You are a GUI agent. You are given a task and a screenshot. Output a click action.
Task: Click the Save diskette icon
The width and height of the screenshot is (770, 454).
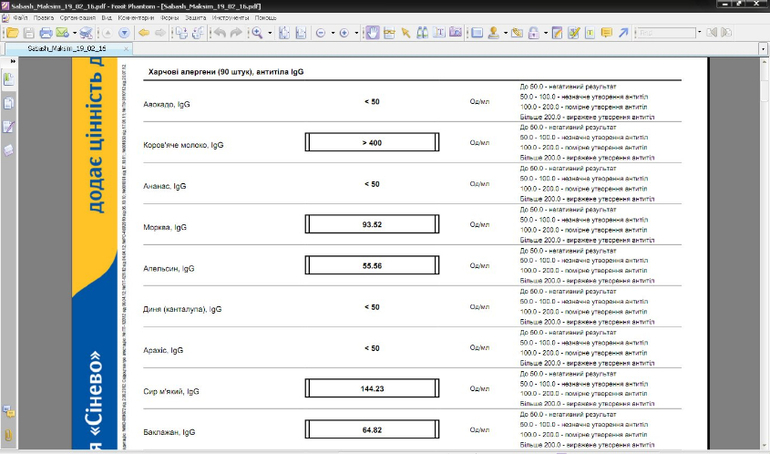click(28, 33)
